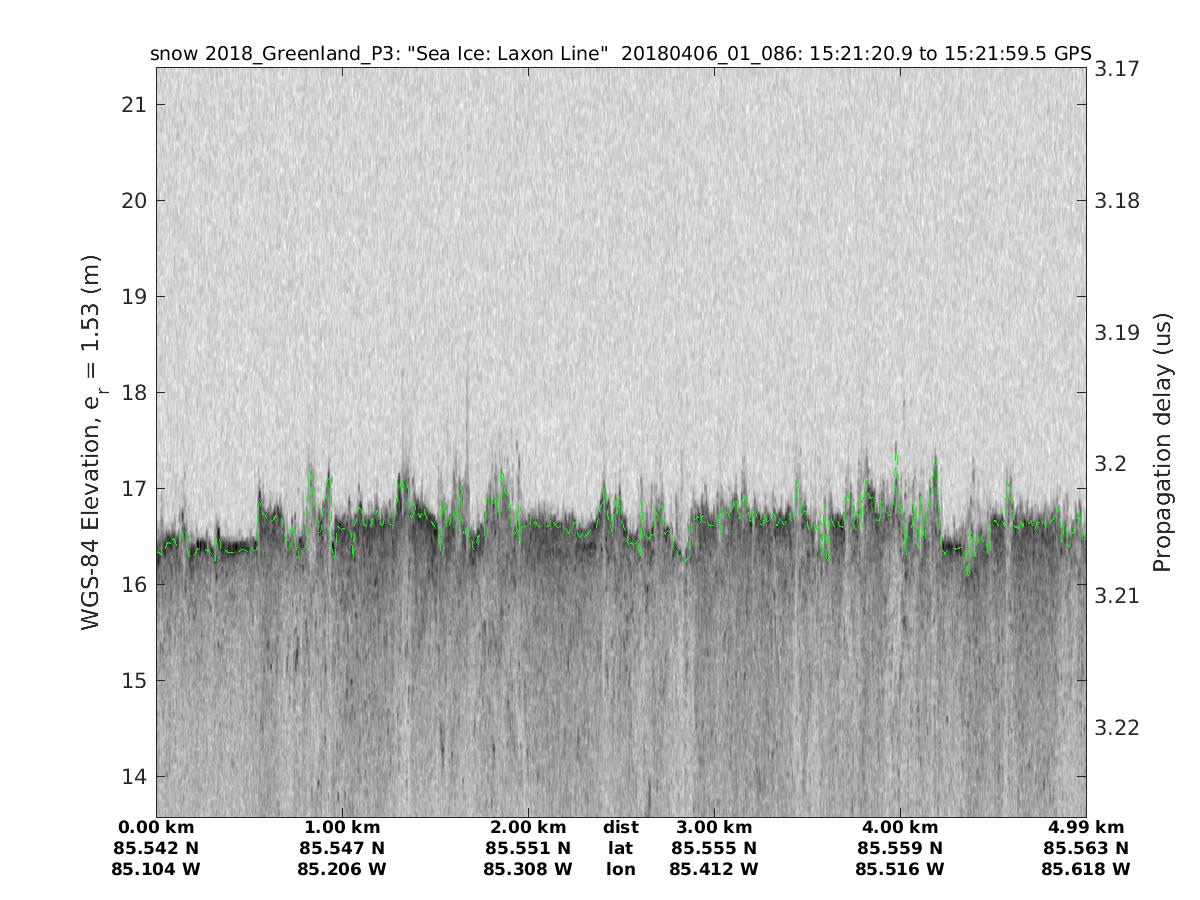Image resolution: width=1200 pixels, height=900 pixels.
Task: Click the 19 elevation tick label
Action: click(133, 297)
